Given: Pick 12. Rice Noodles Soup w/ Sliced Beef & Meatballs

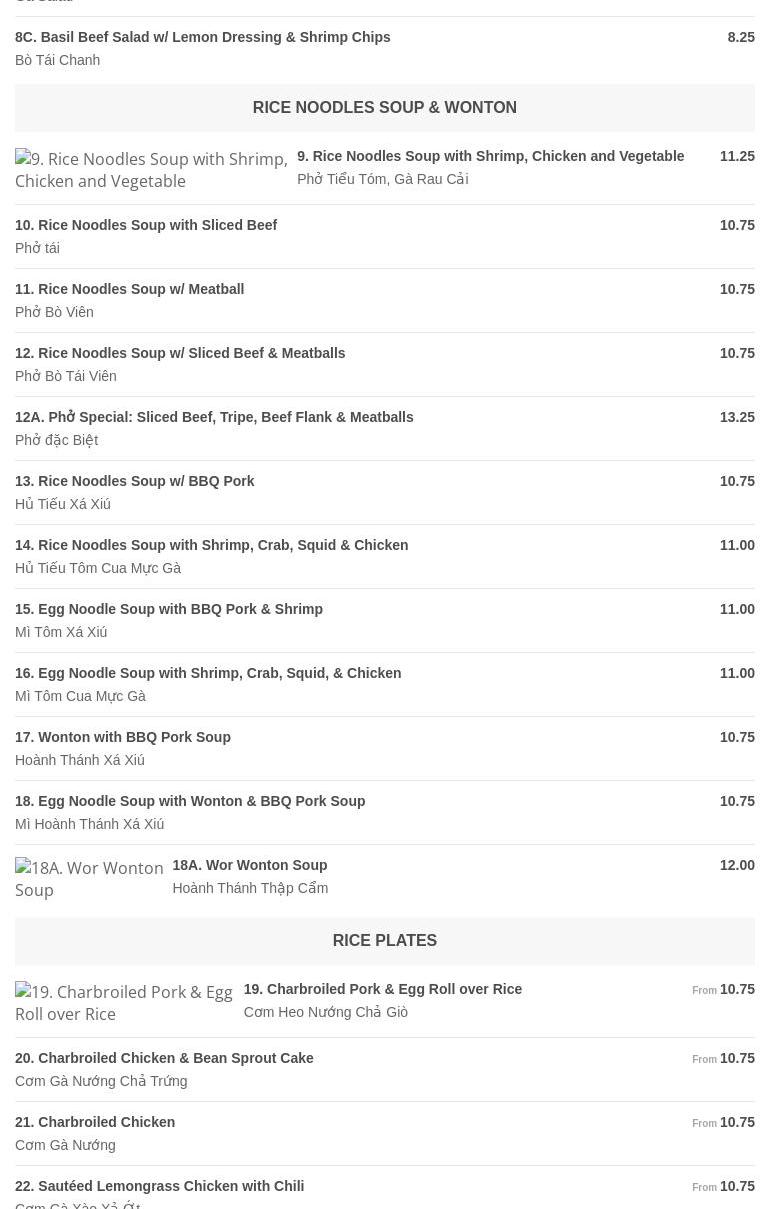Looking at the screenshot, I should (x=180, y=354).
